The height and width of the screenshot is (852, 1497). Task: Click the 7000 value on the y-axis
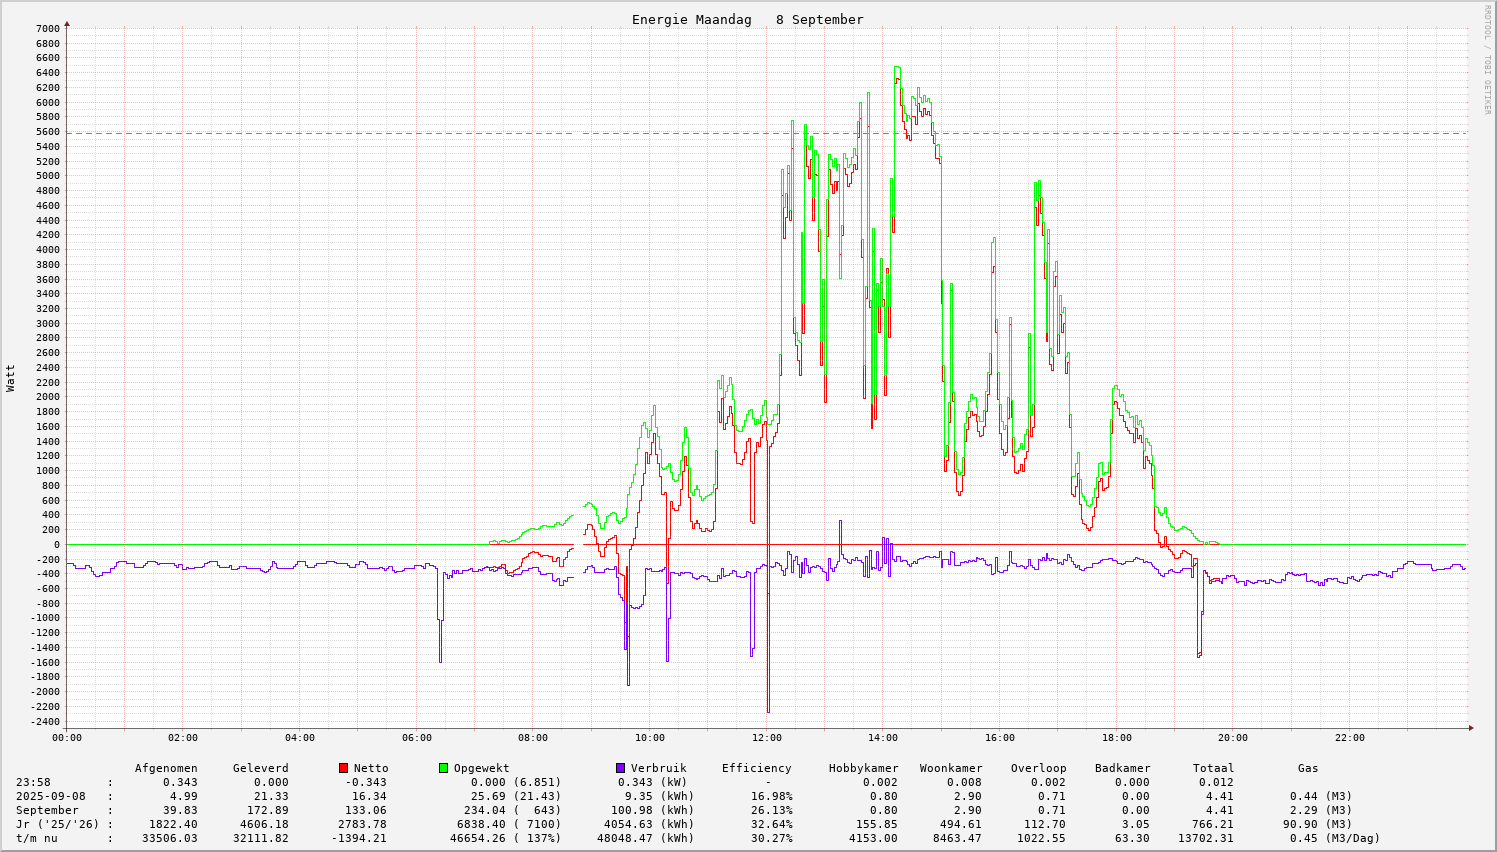click(48, 28)
